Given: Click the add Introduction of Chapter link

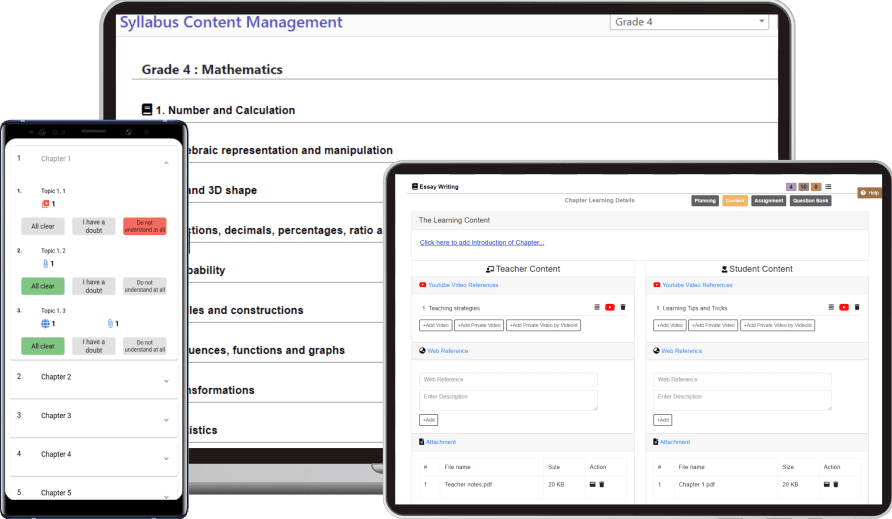Looking at the screenshot, I should [x=481, y=242].
